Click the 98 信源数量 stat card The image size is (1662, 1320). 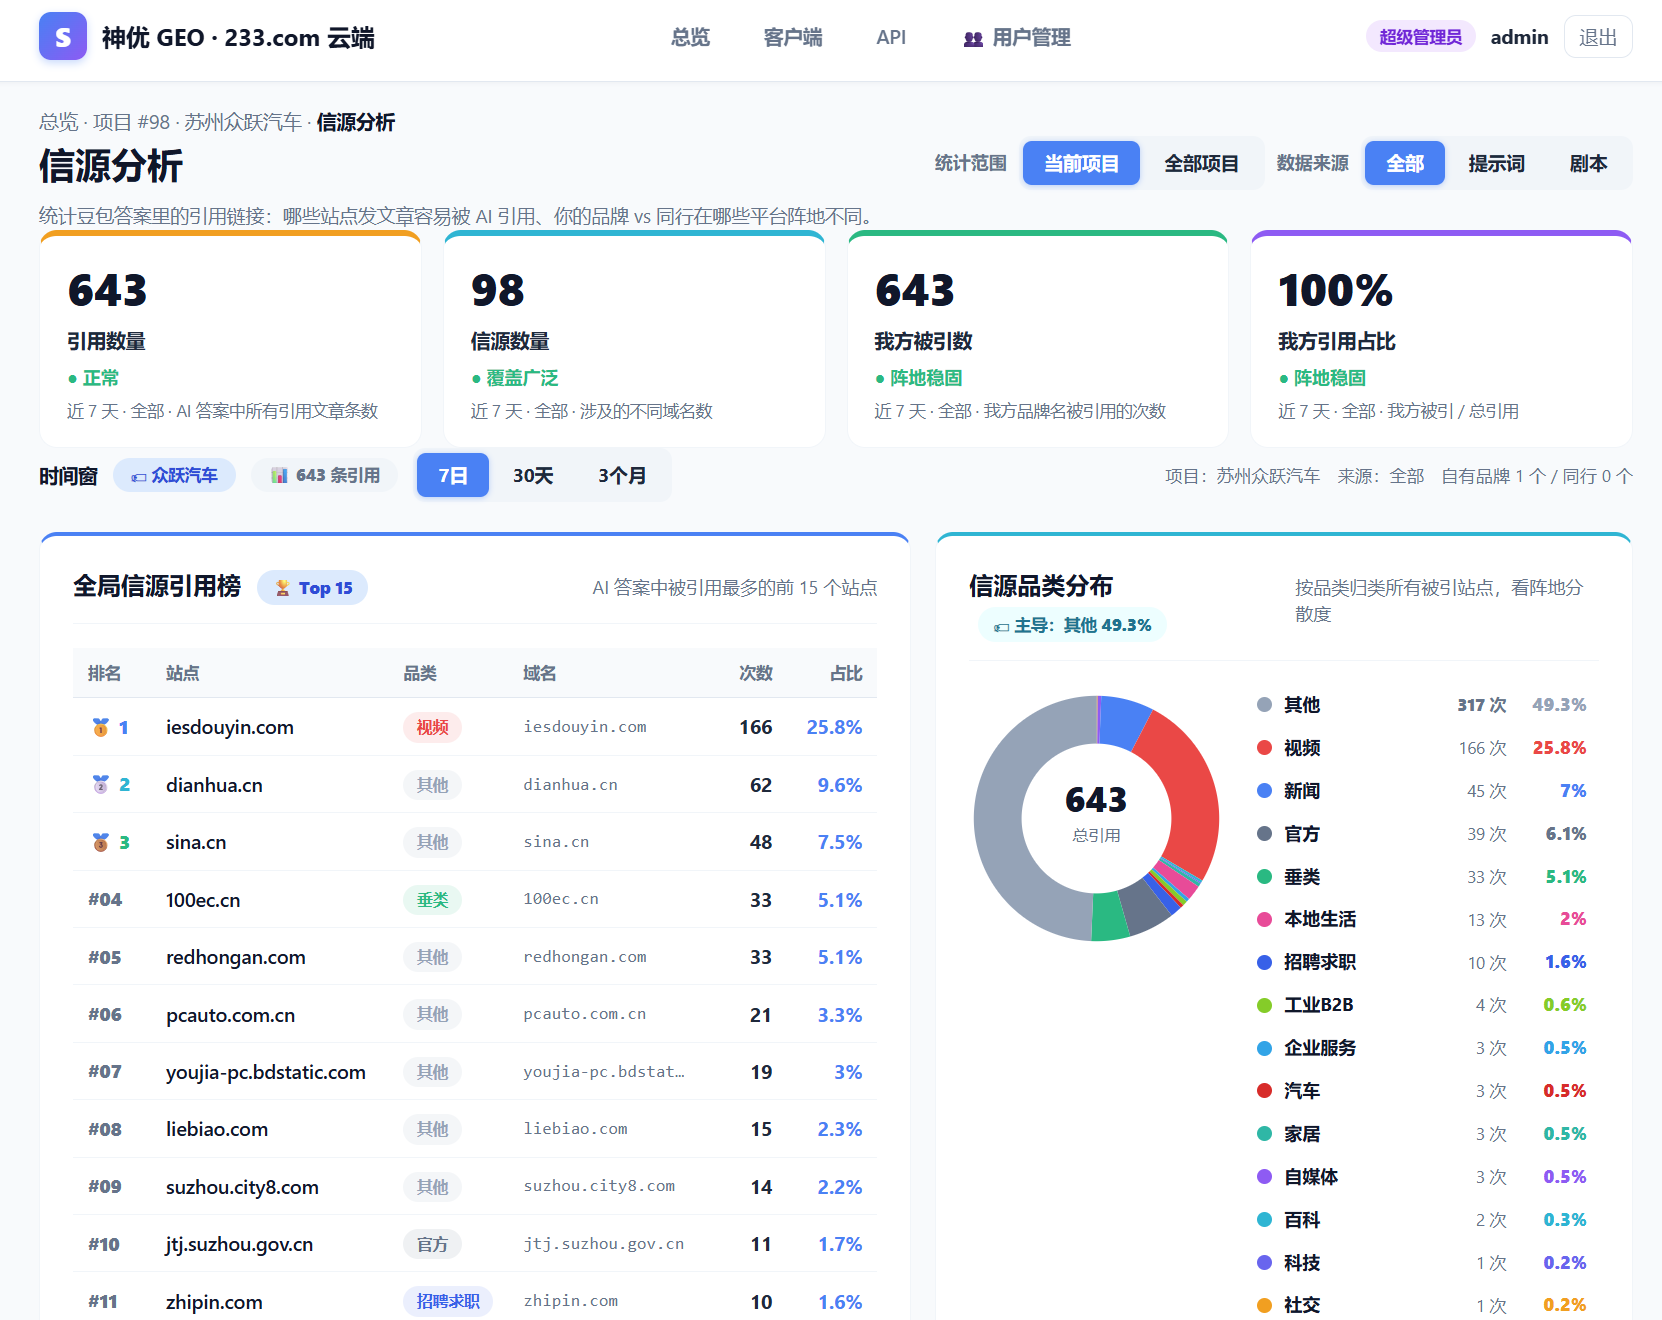[x=634, y=340]
